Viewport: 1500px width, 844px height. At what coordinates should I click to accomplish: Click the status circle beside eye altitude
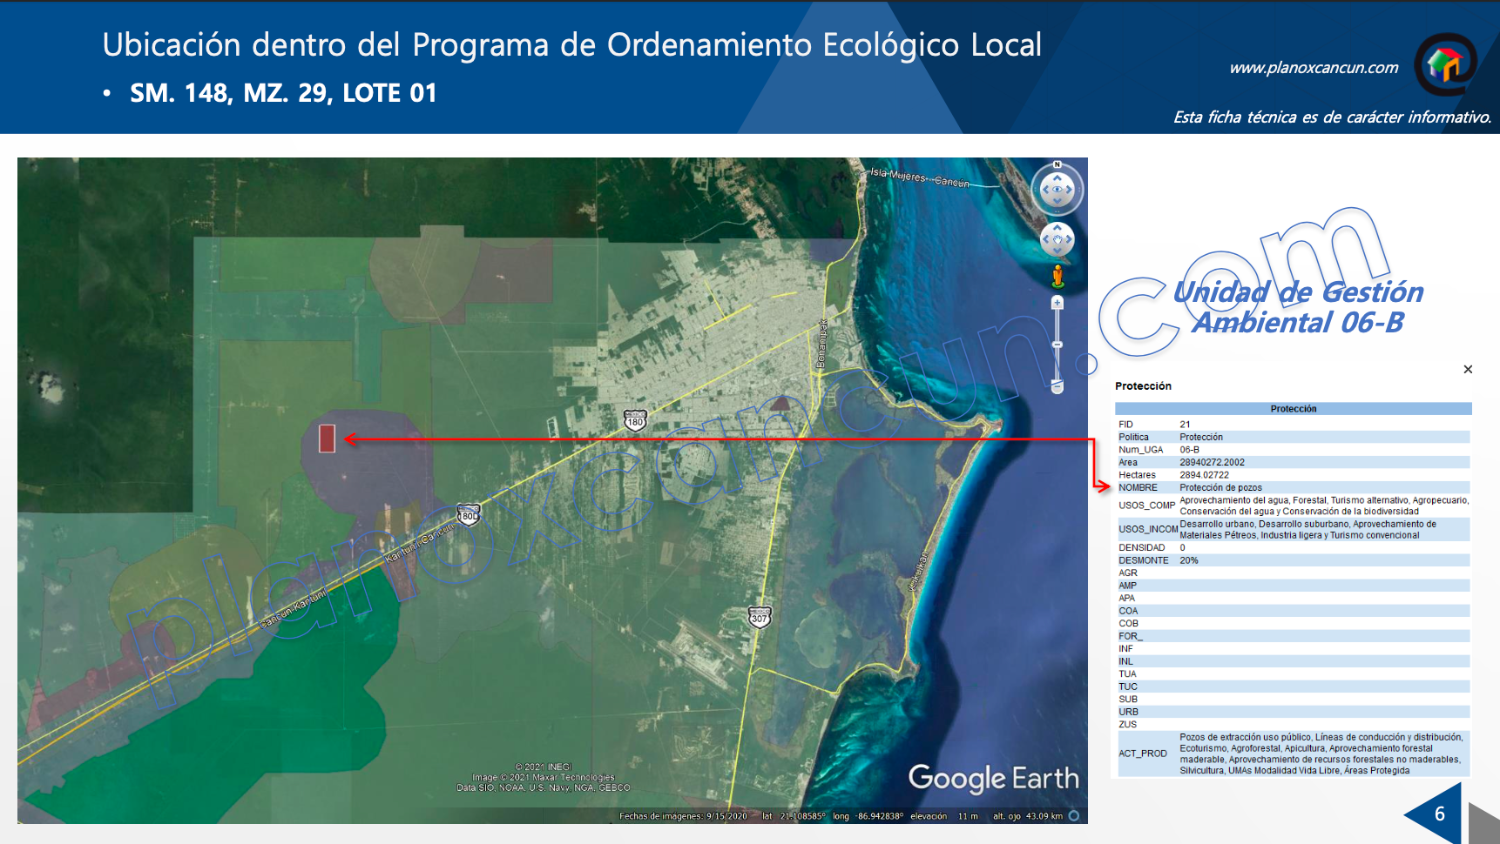(x=1074, y=816)
